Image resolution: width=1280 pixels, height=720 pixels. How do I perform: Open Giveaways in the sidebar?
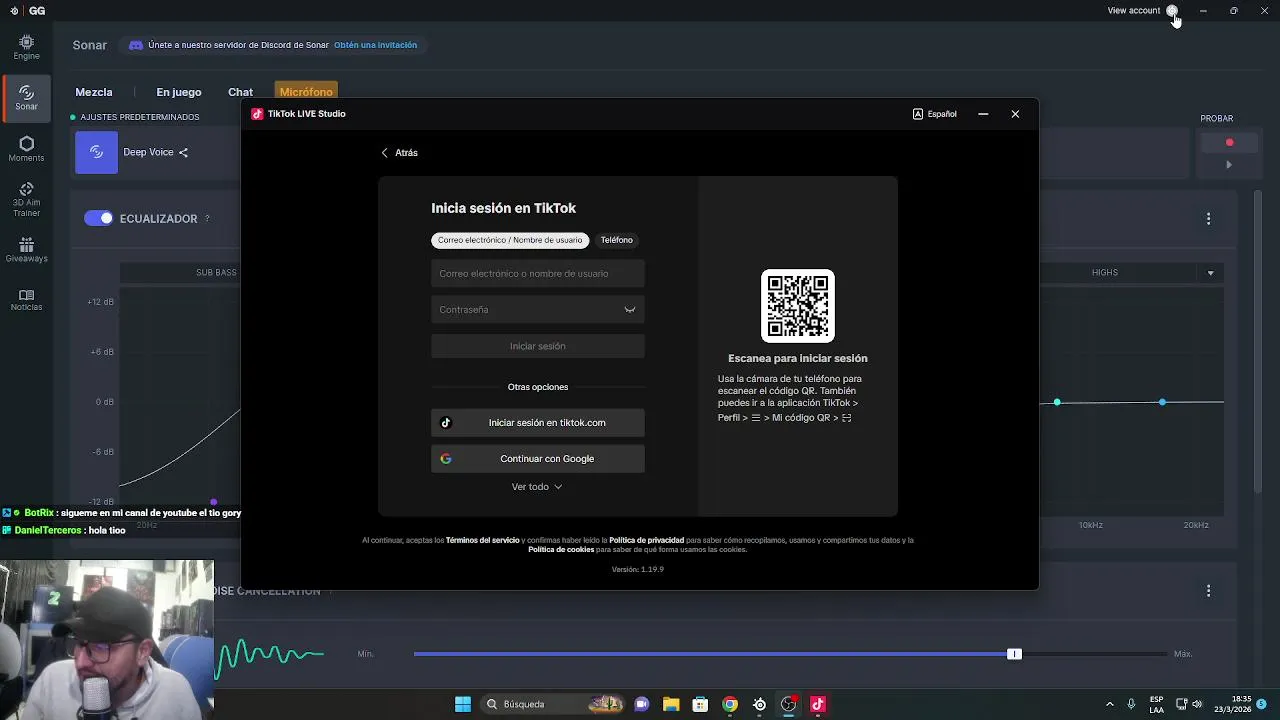pos(26,250)
